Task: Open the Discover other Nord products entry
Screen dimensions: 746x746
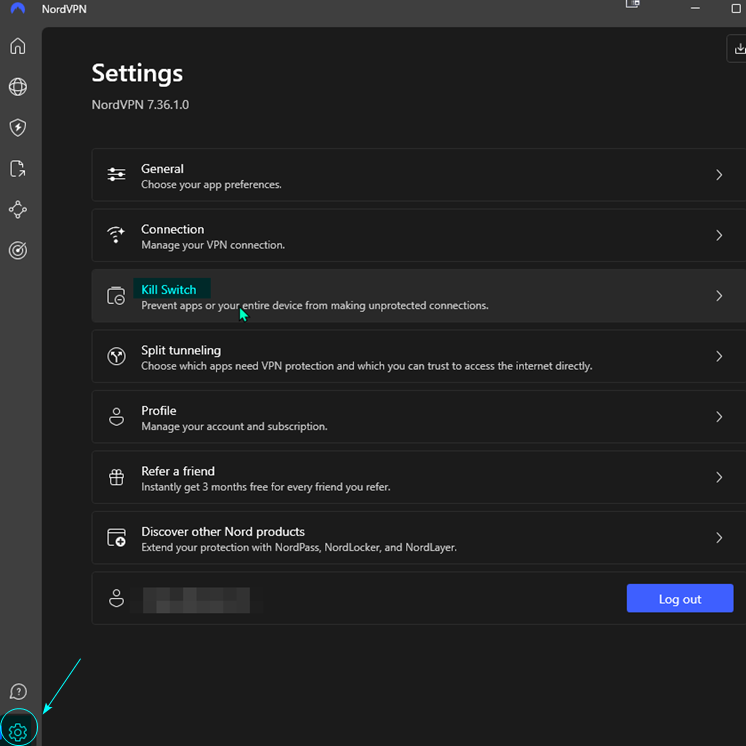Action: coord(419,538)
